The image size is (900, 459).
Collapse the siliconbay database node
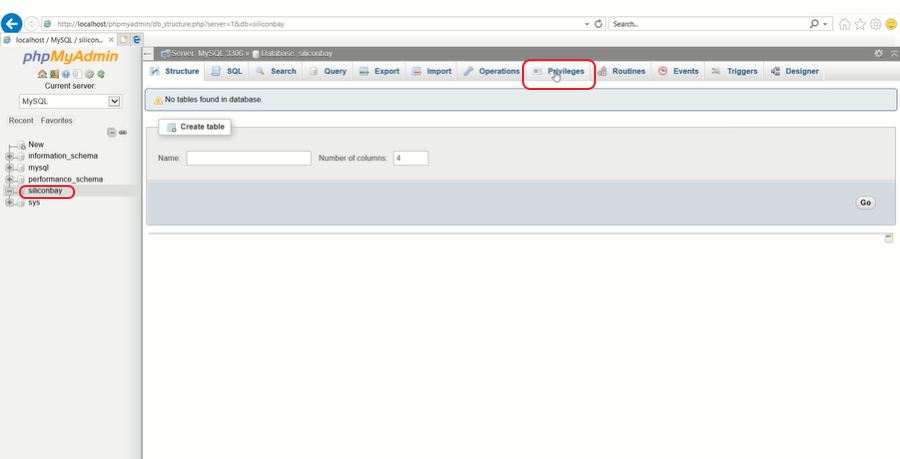pos(9,191)
